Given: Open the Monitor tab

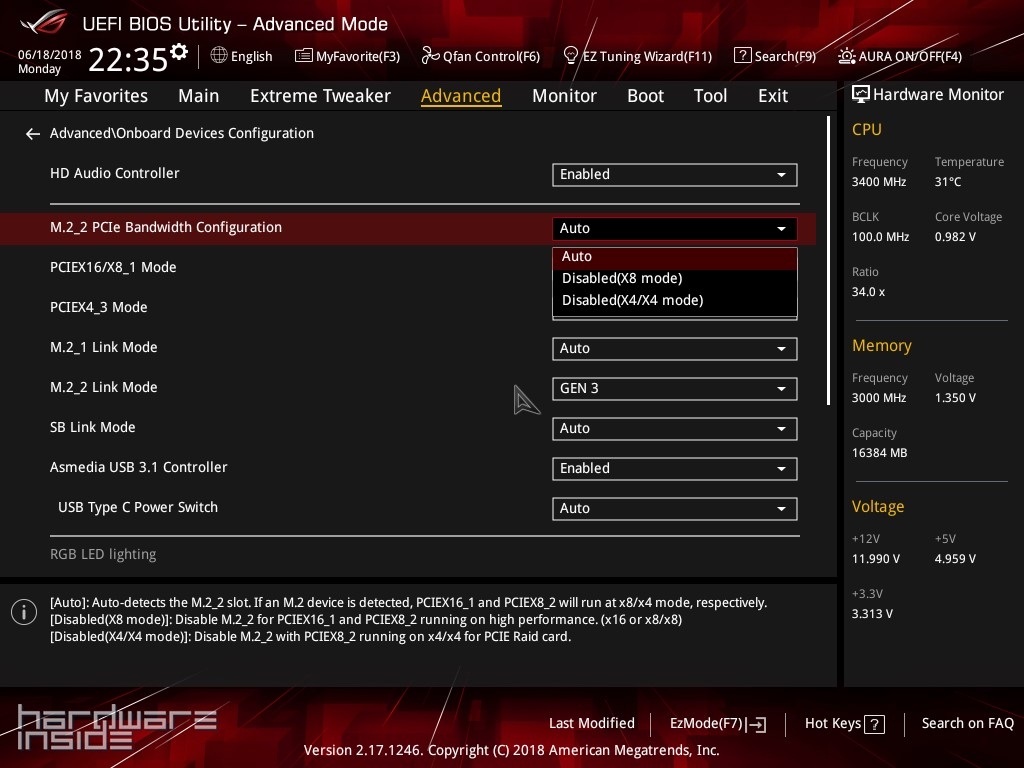Looking at the screenshot, I should click(x=564, y=96).
